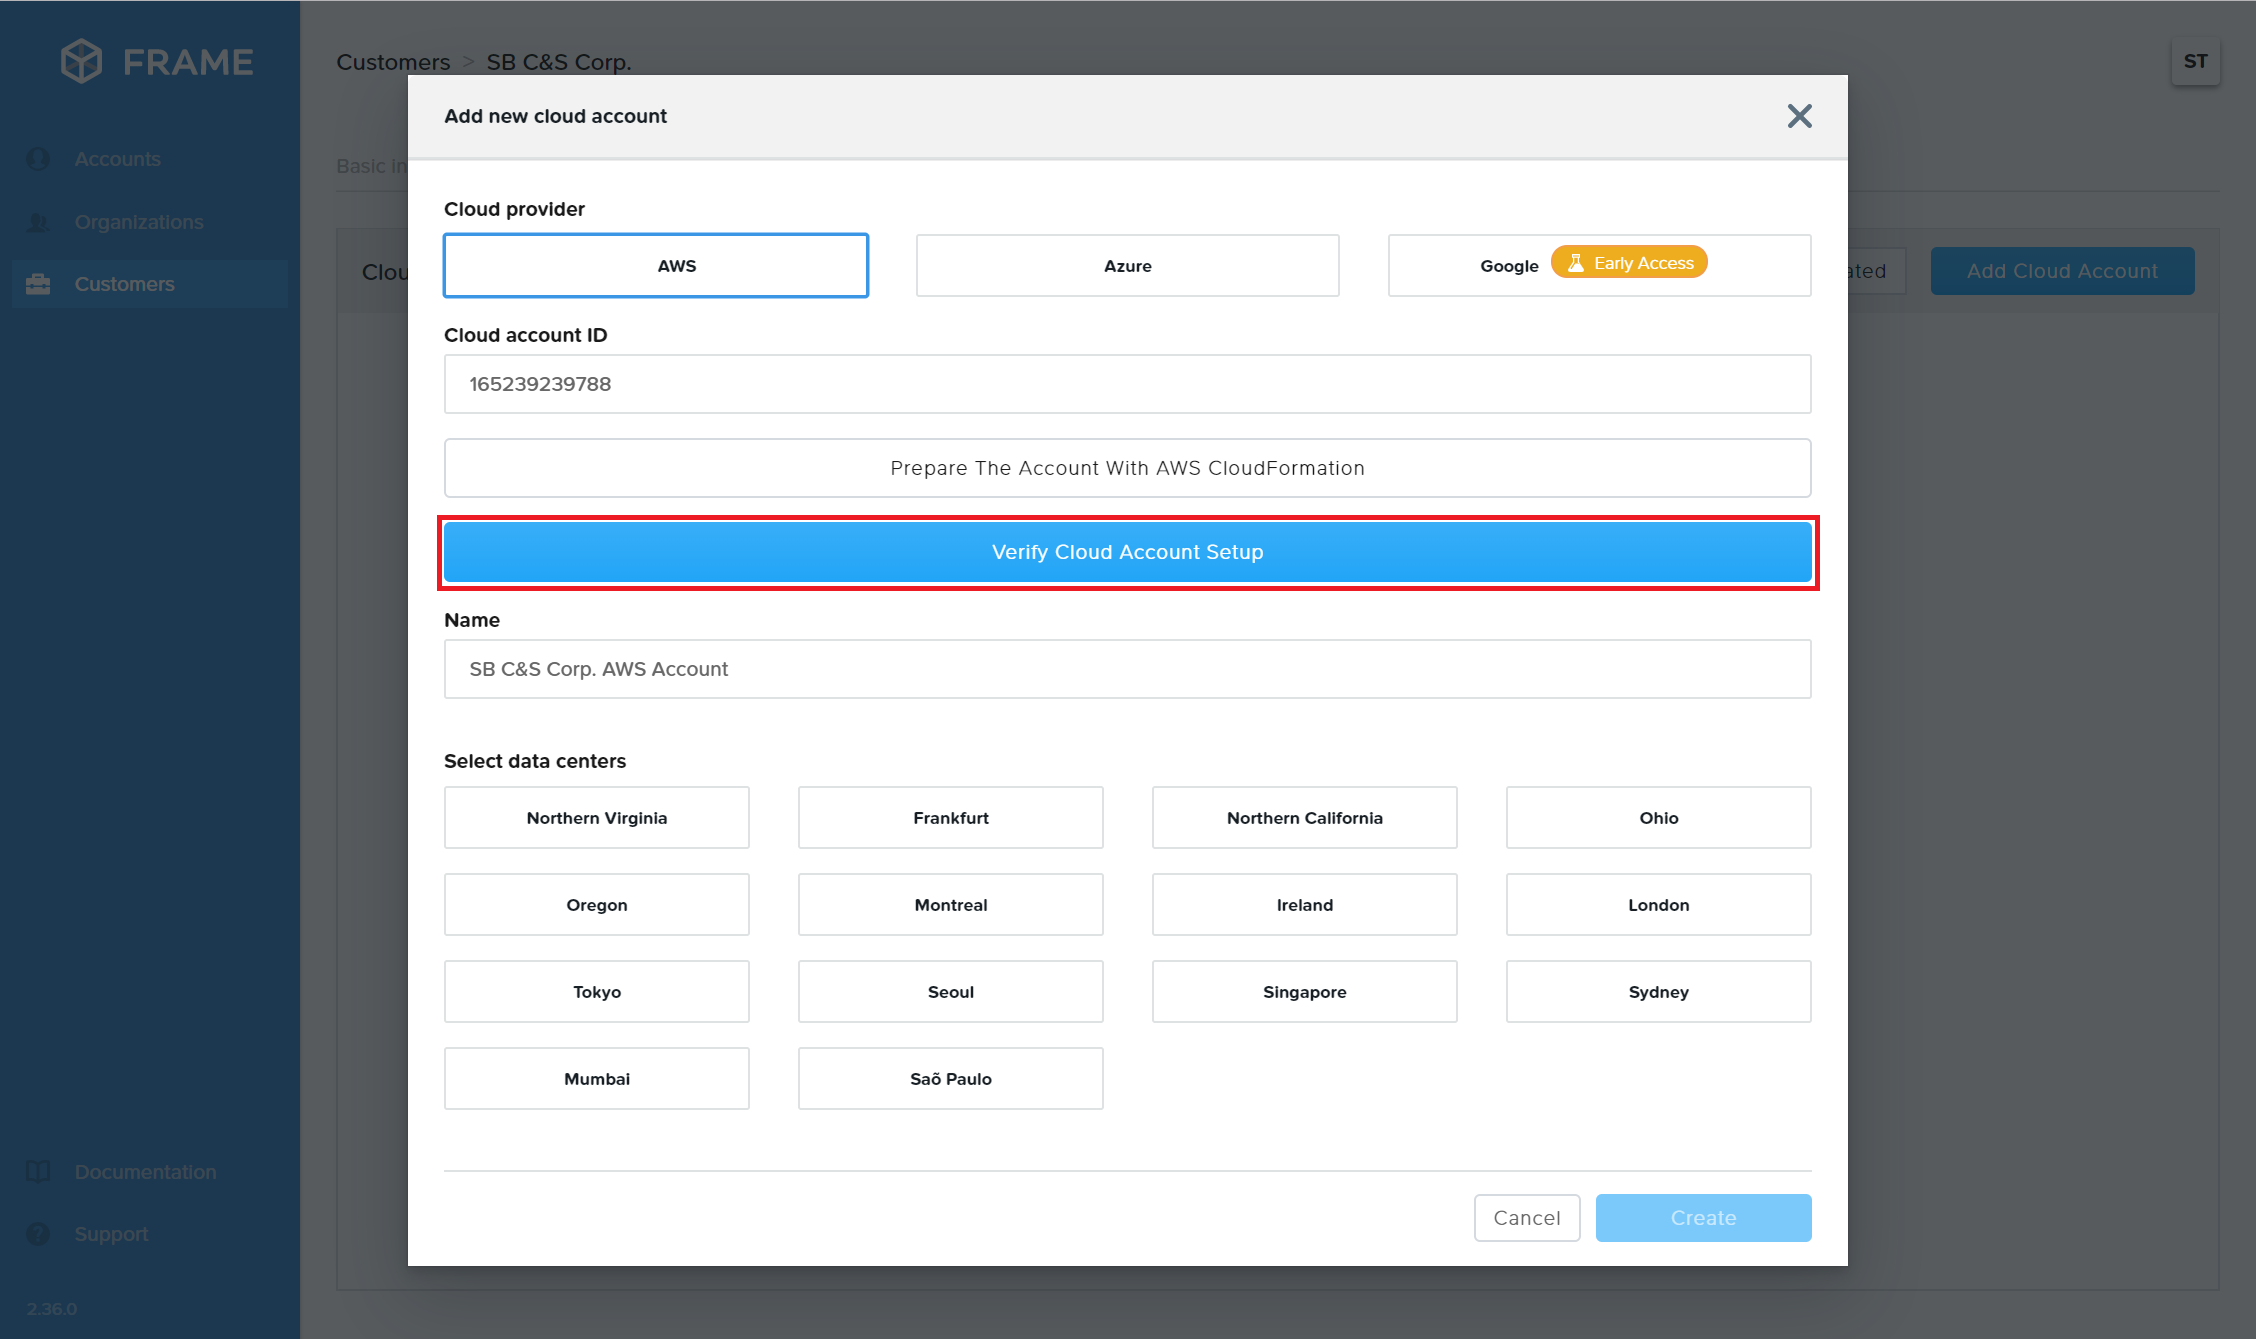Click the Early Access flask badge

1629,262
